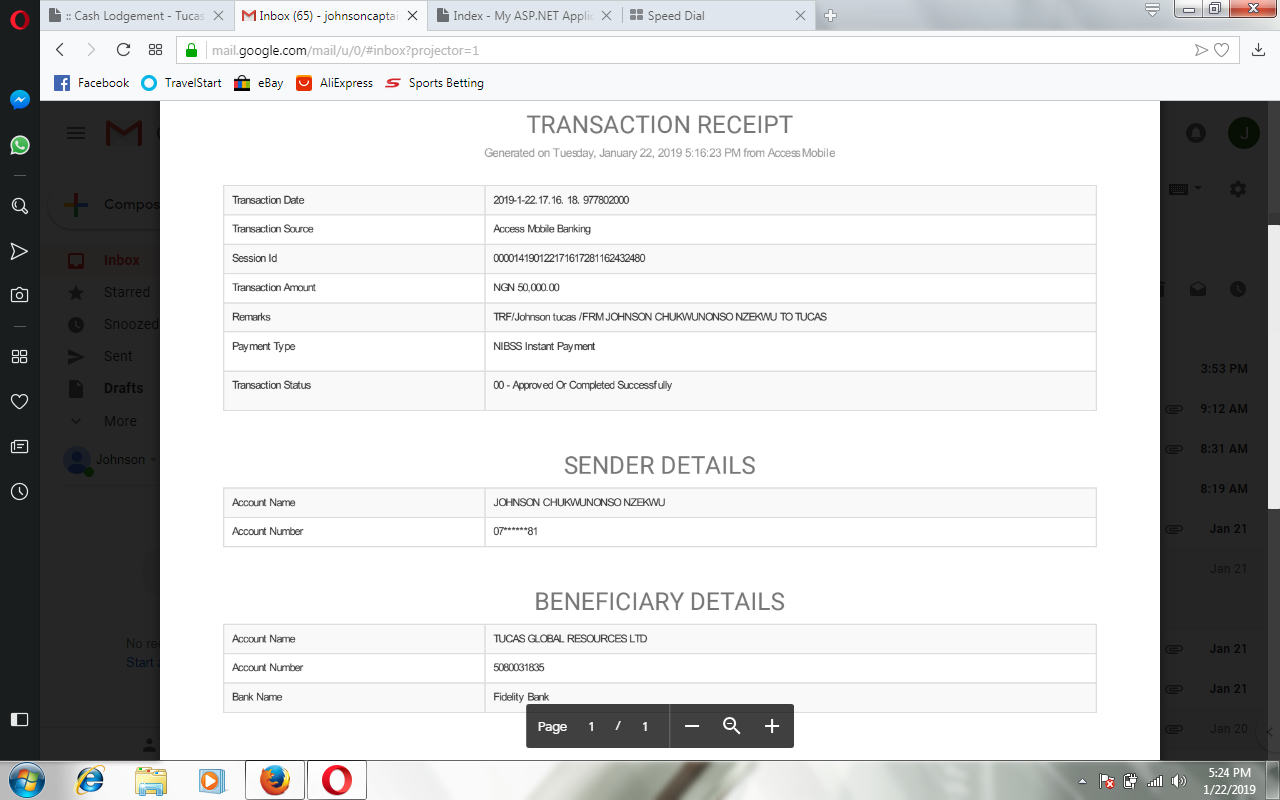This screenshot has height=800, width=1280.
Task: Click the sidebar camera snapshot icon
Action: [x=19, y=295]
